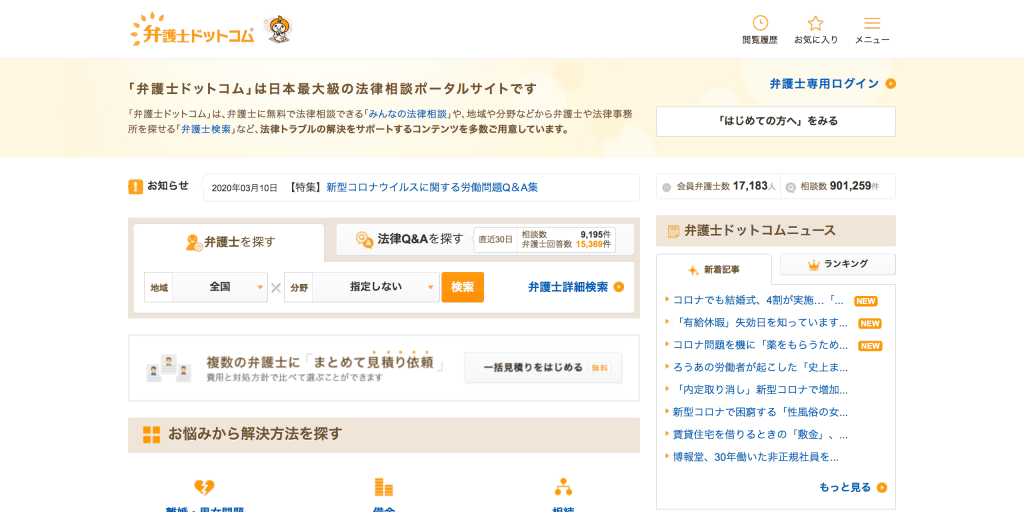Click the orange 検索 button
This screenshot has width=1024, height=512.
tap(462, 287)
